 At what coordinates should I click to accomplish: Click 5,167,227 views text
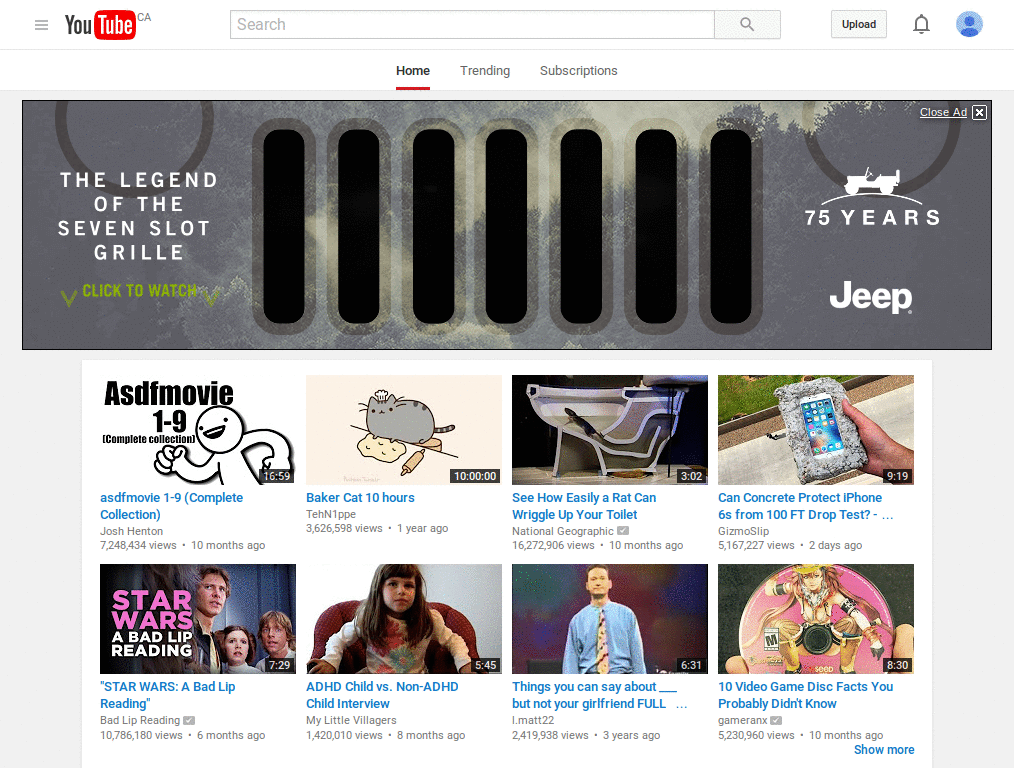756,545
